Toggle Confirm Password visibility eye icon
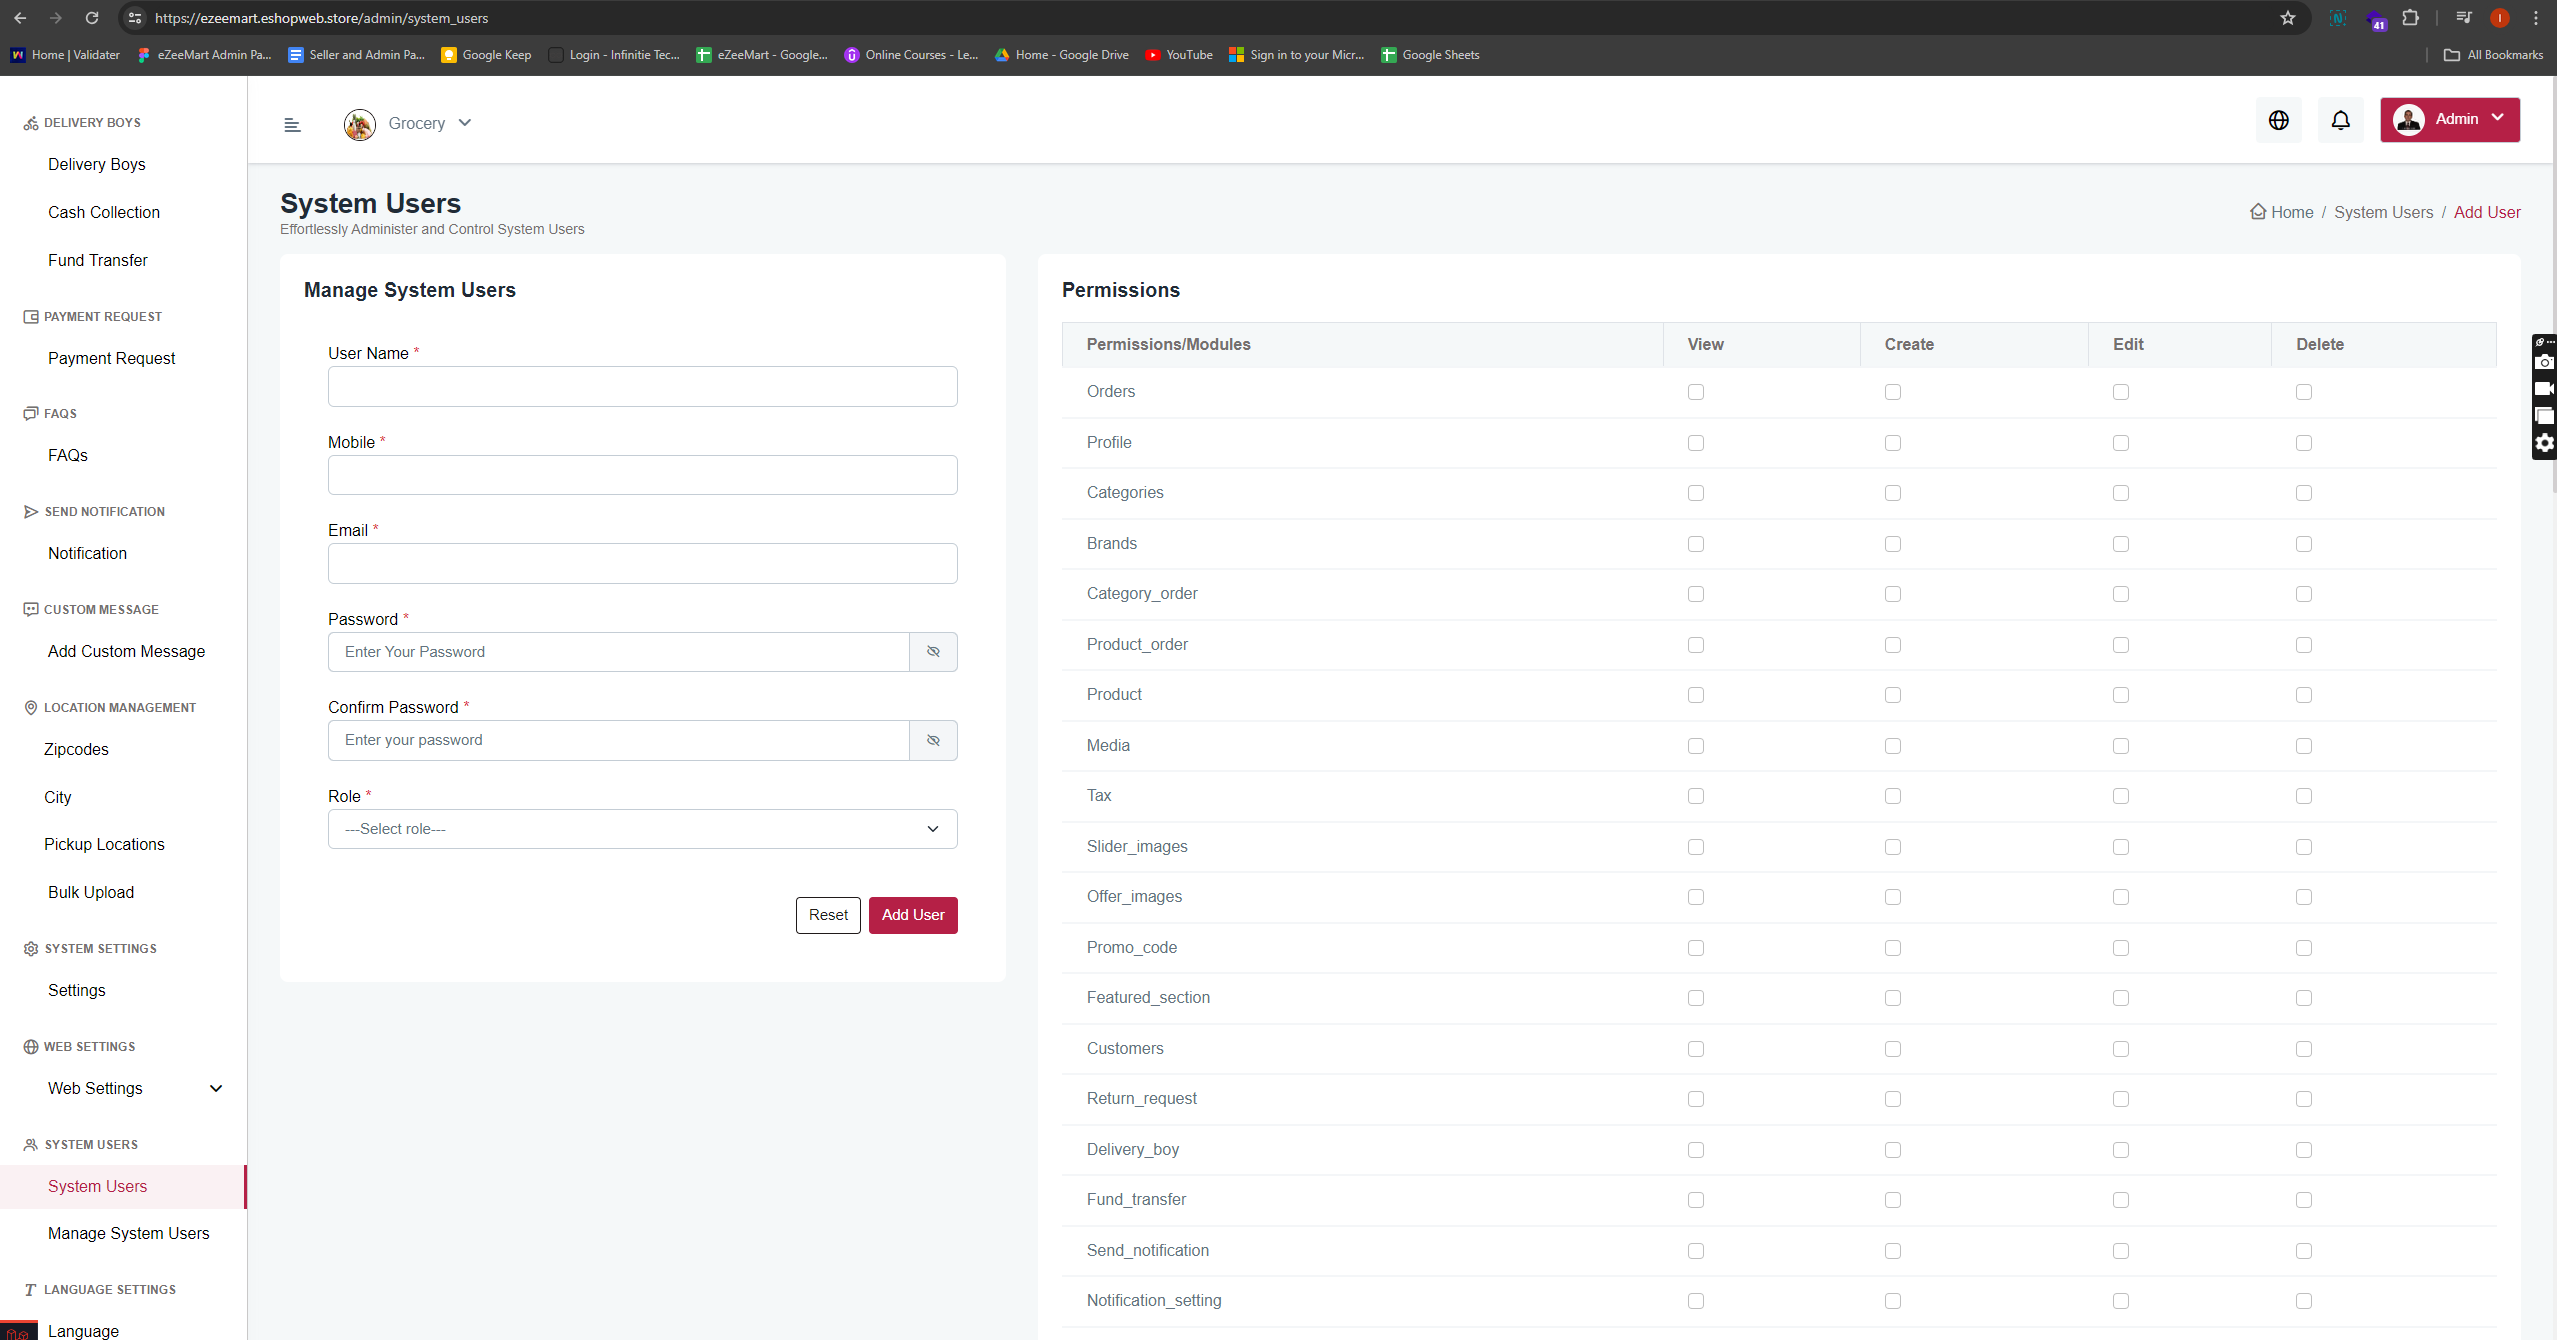The height and width of the screenshot is (1340, 2557). coord(933,741)
